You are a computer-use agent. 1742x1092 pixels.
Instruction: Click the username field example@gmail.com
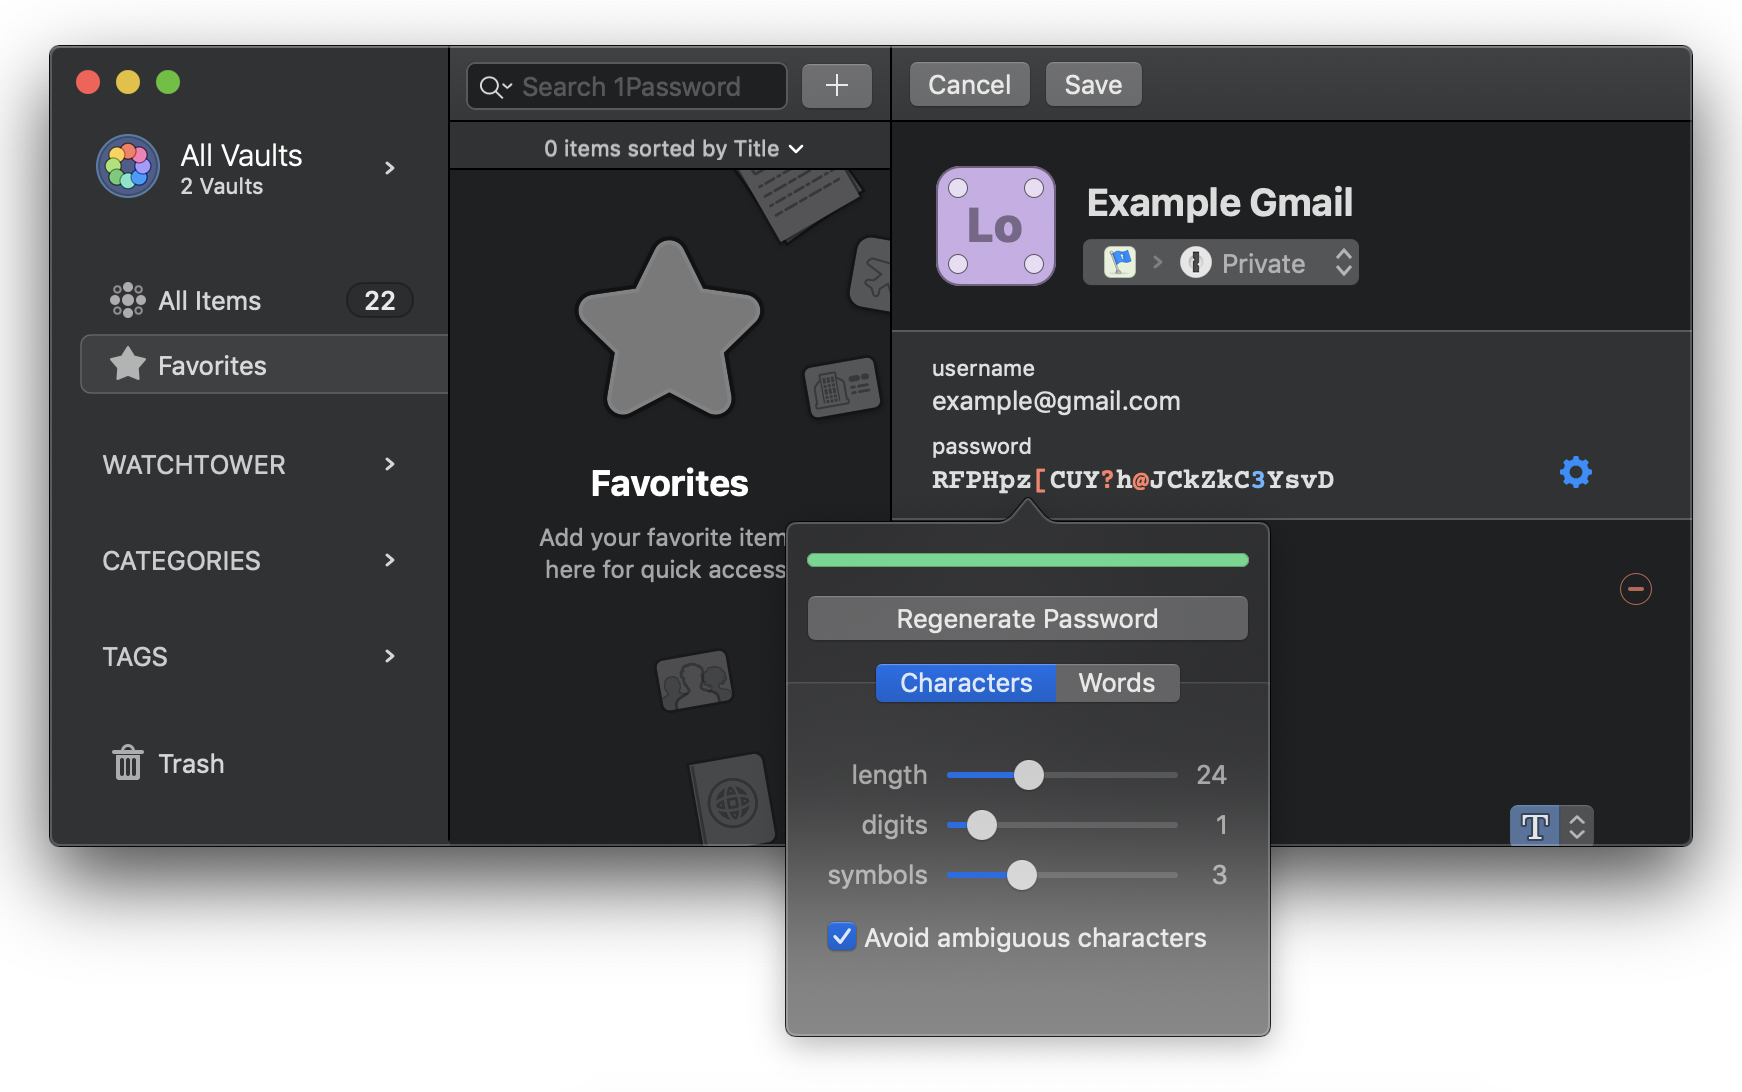pyautogui.click(x=1056, y=401)
